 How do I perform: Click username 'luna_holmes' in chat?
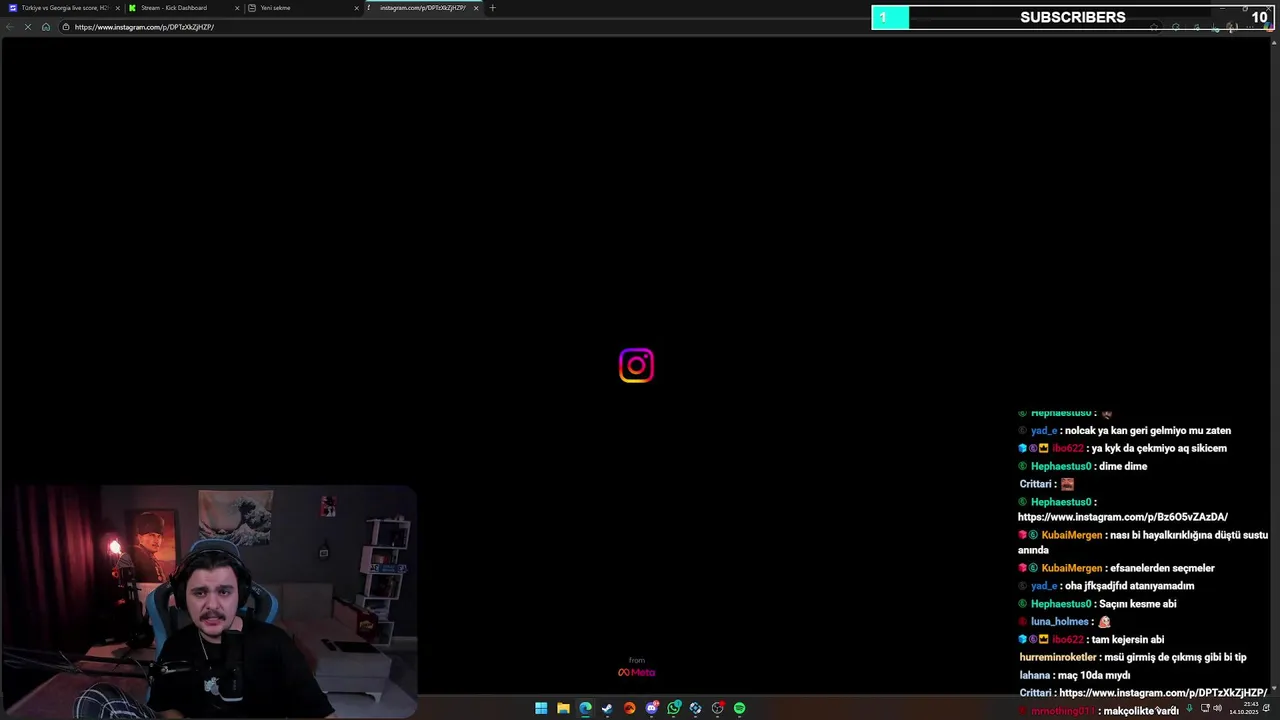pos(1059,622)
